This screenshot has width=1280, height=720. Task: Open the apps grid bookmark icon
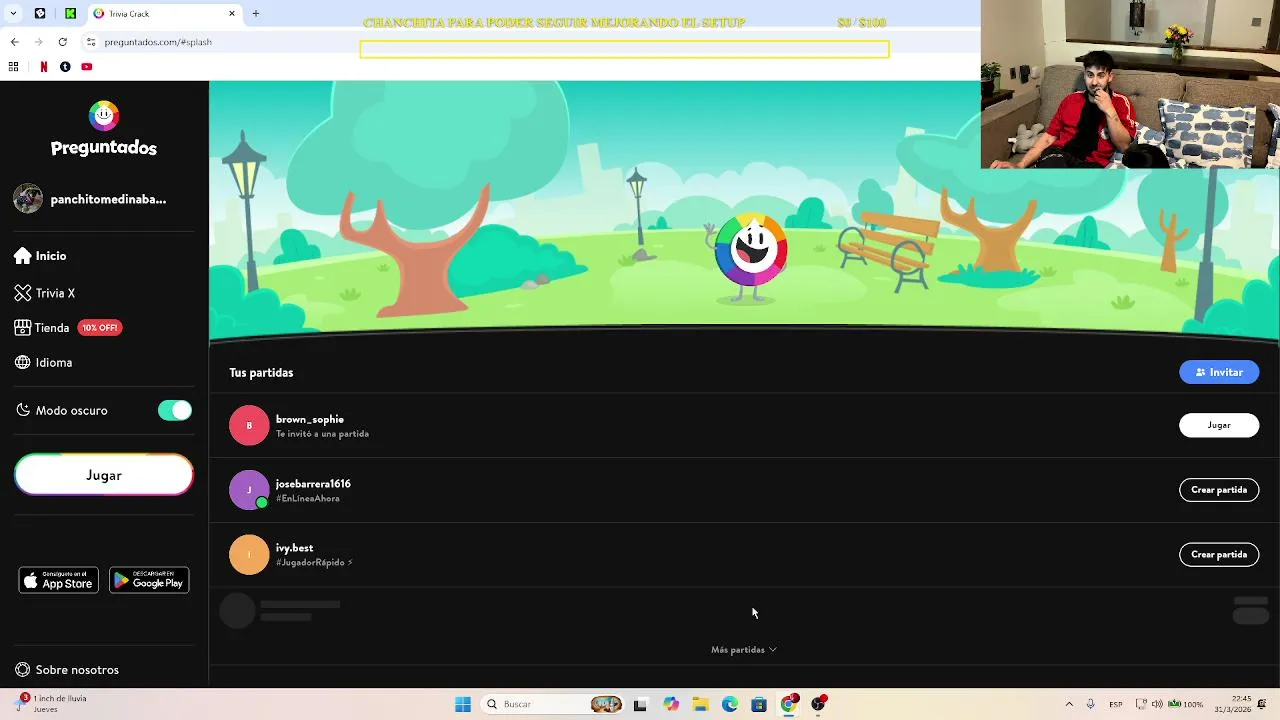13,67
